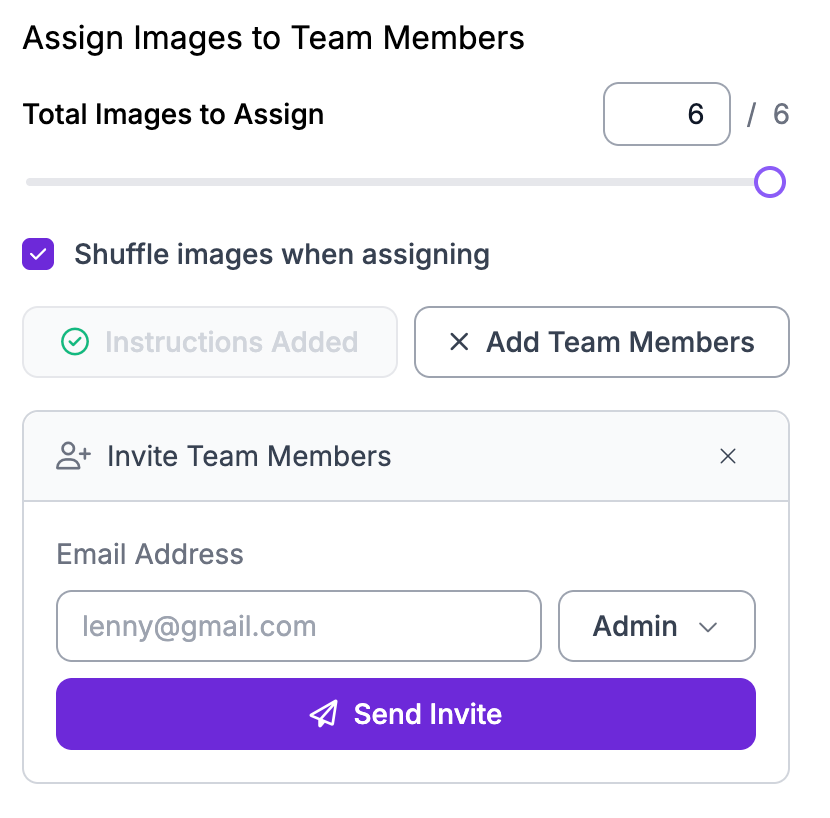
Task: Click the Add Team Members button
Action: pyautogui.click(x=602, y=342)
